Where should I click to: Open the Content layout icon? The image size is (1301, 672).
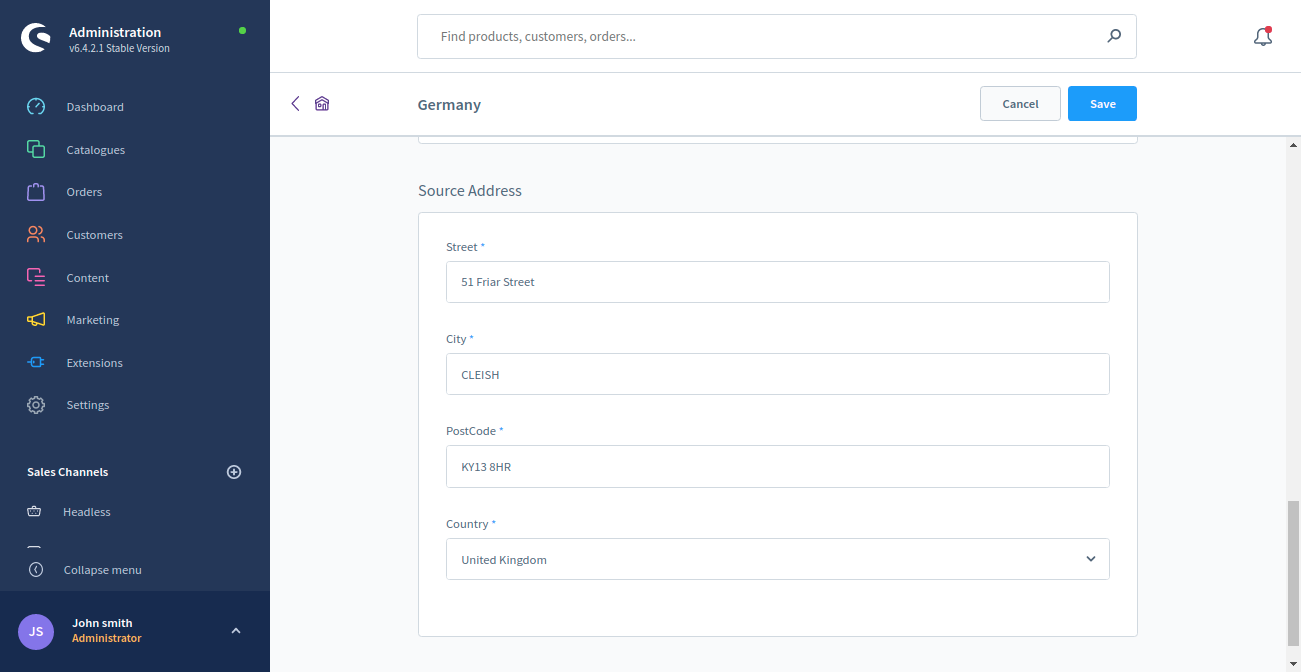coord(36,277)
